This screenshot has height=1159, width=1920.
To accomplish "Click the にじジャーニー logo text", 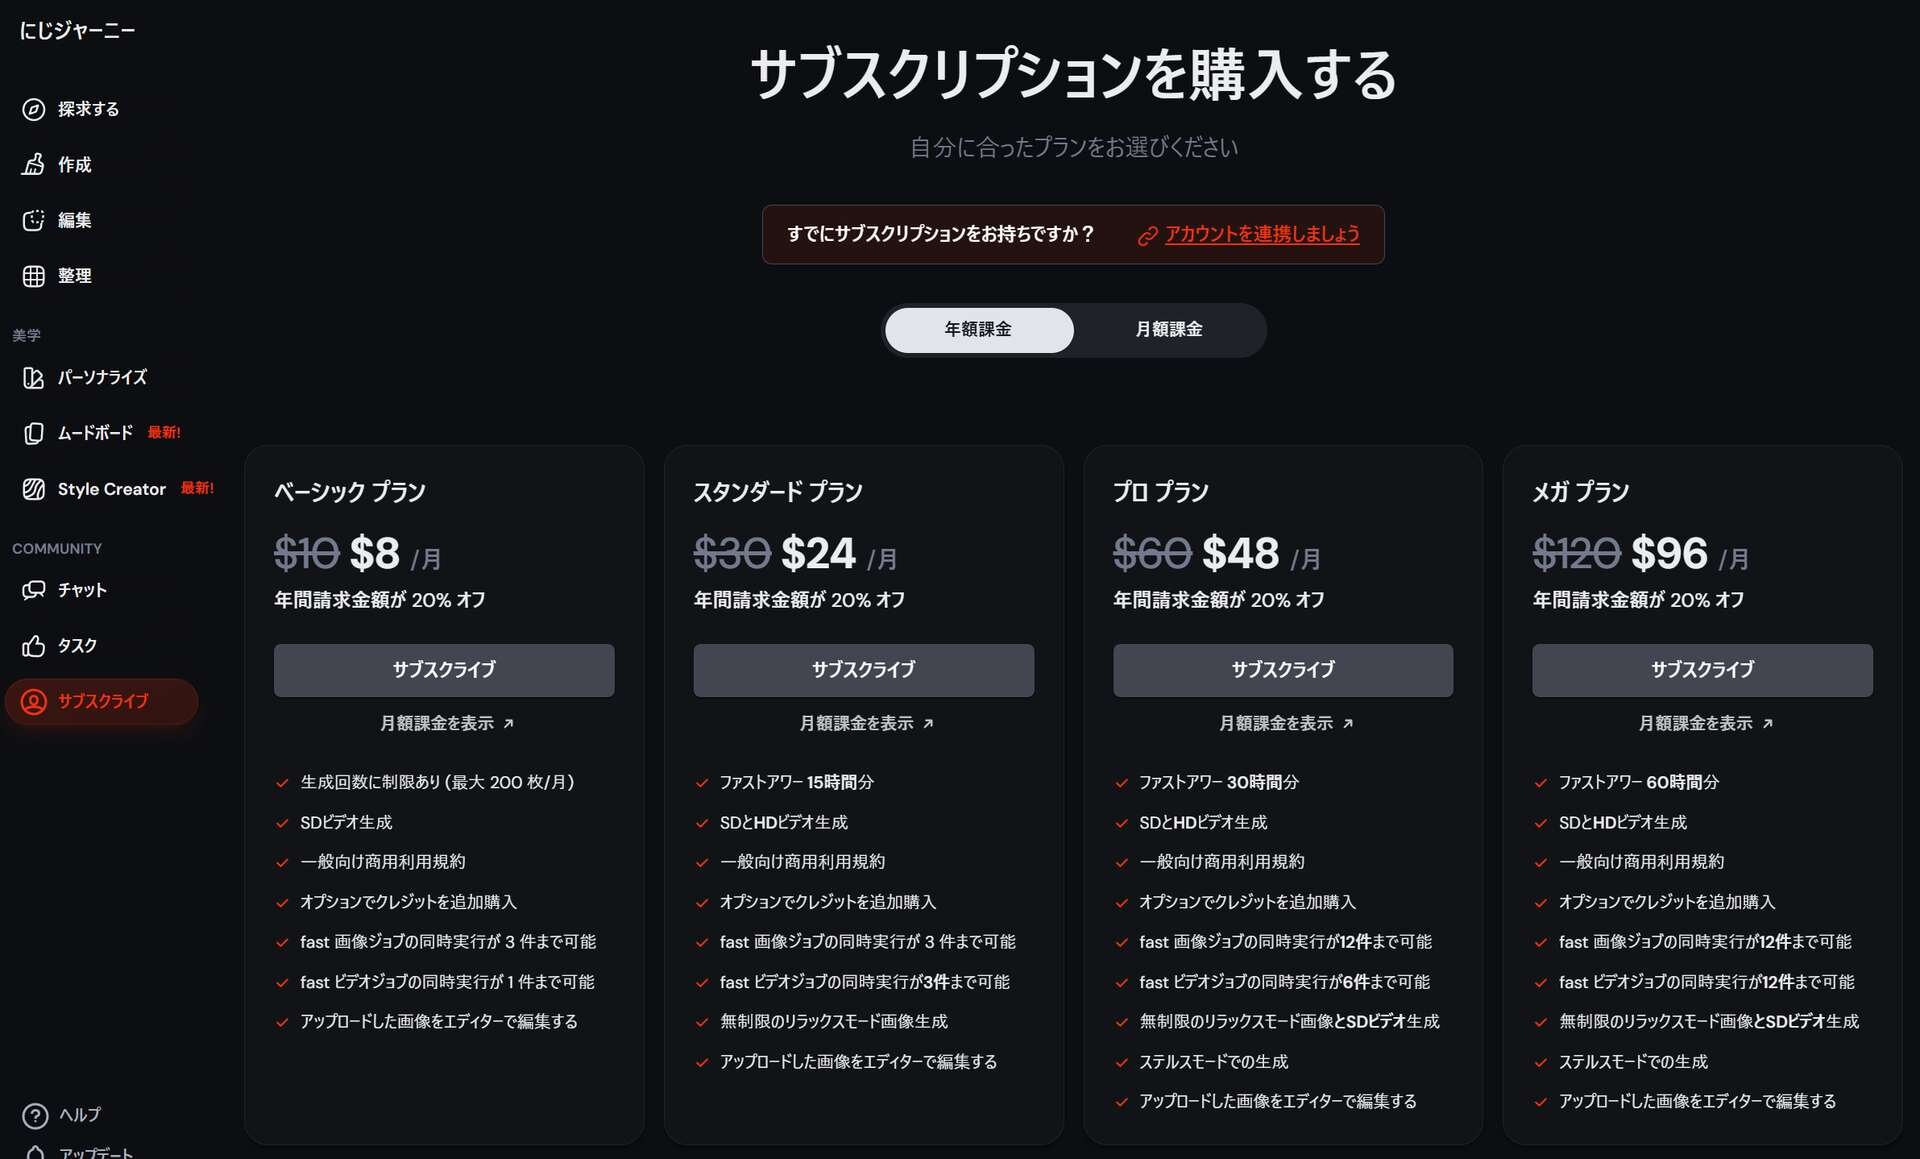I will pos(77,31).
